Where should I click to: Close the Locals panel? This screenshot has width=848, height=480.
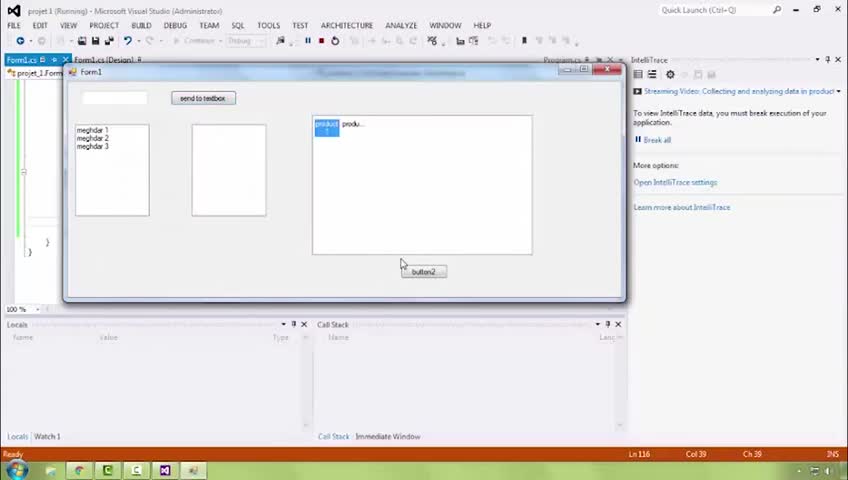[x=304, y=324]
